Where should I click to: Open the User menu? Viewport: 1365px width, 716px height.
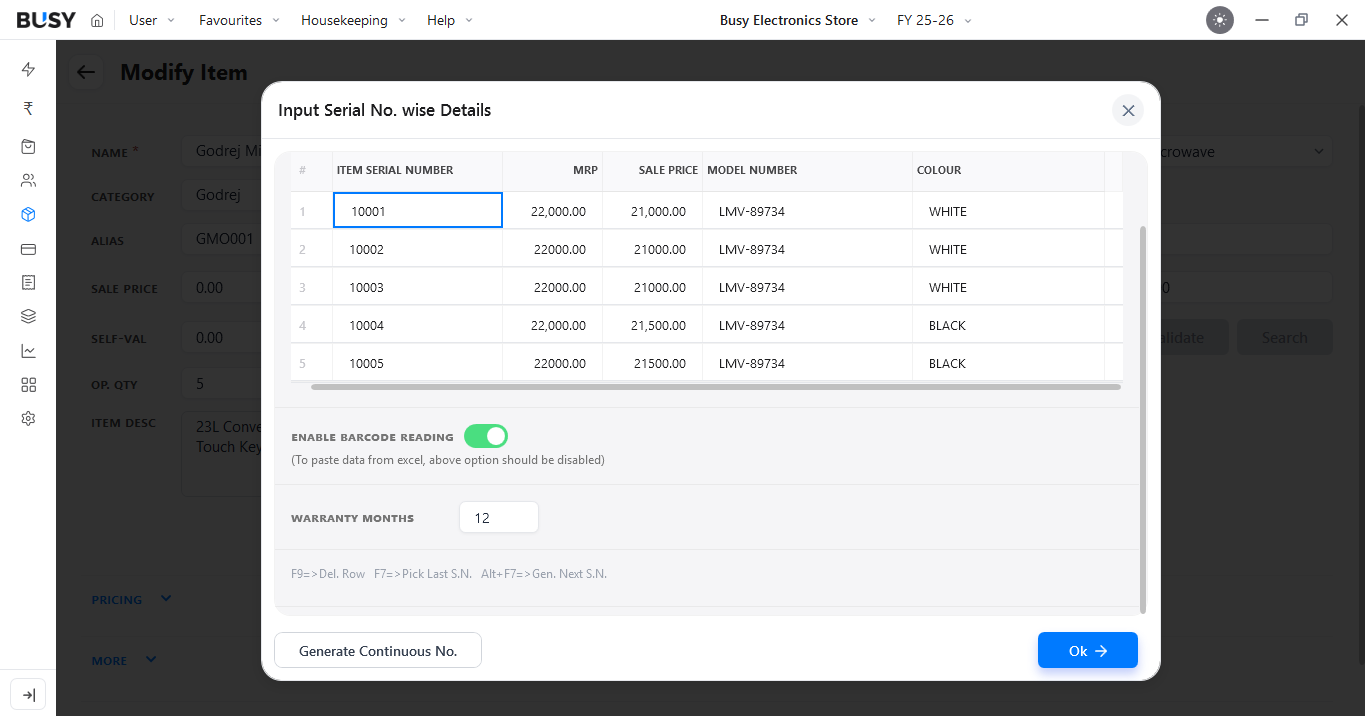click(151, 20)
